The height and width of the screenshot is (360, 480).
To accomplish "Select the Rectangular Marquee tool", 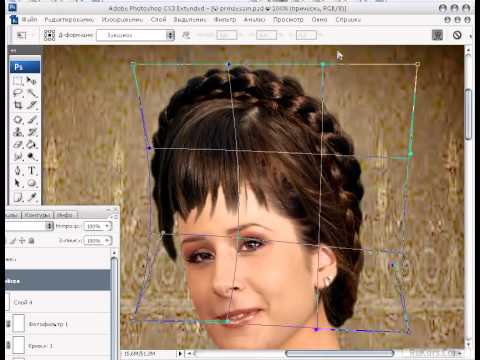I will (18, 81).
